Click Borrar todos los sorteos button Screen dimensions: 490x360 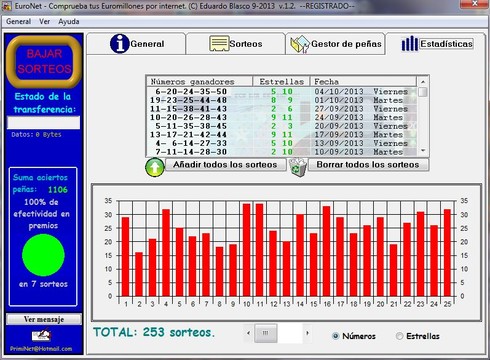pyautogui.click(x=368, y=165)
